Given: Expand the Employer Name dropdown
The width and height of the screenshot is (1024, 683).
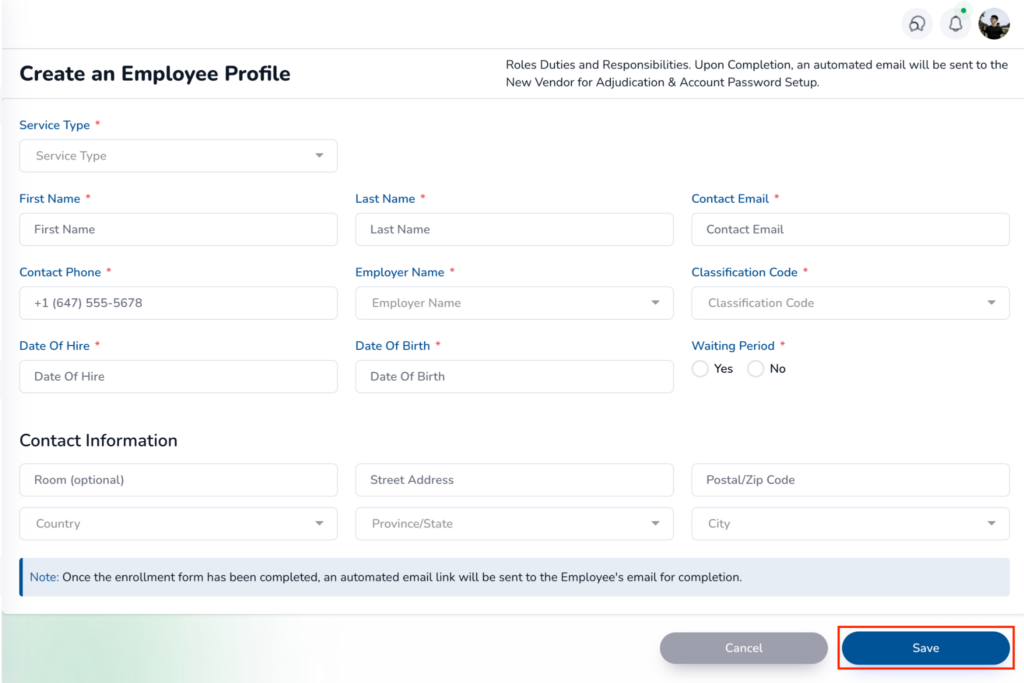Looking at the screenshot, I should click(514, 303).
